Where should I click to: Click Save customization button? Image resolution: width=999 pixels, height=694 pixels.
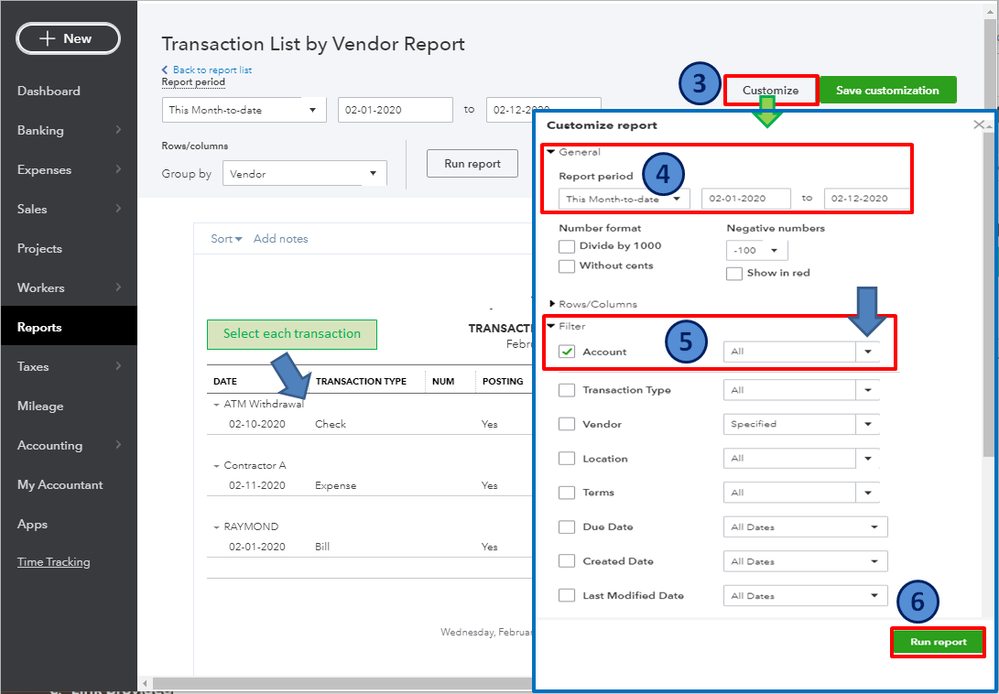pyautogui.click(x=888, y=90)
